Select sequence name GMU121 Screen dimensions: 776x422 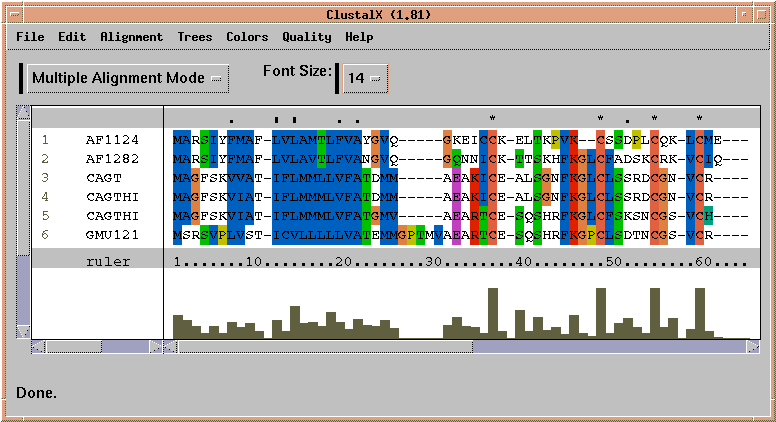tap(112, 234)
